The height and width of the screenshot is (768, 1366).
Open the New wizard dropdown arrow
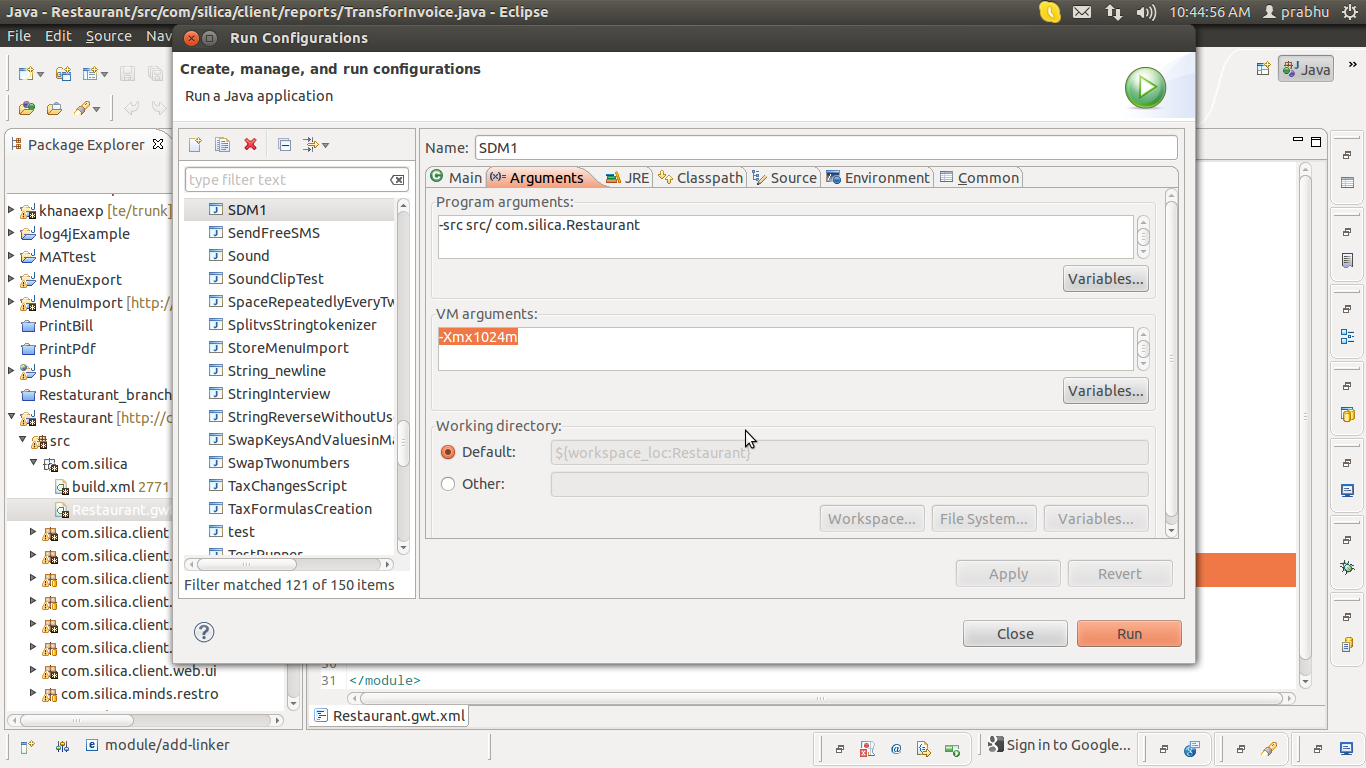click(x=40, y=74)
